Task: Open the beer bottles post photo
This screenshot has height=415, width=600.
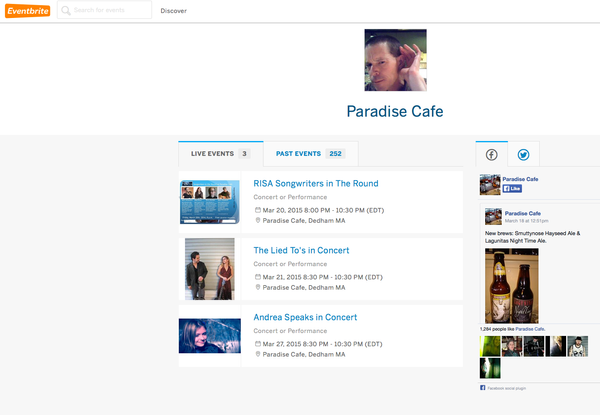Action: [512, 286]
